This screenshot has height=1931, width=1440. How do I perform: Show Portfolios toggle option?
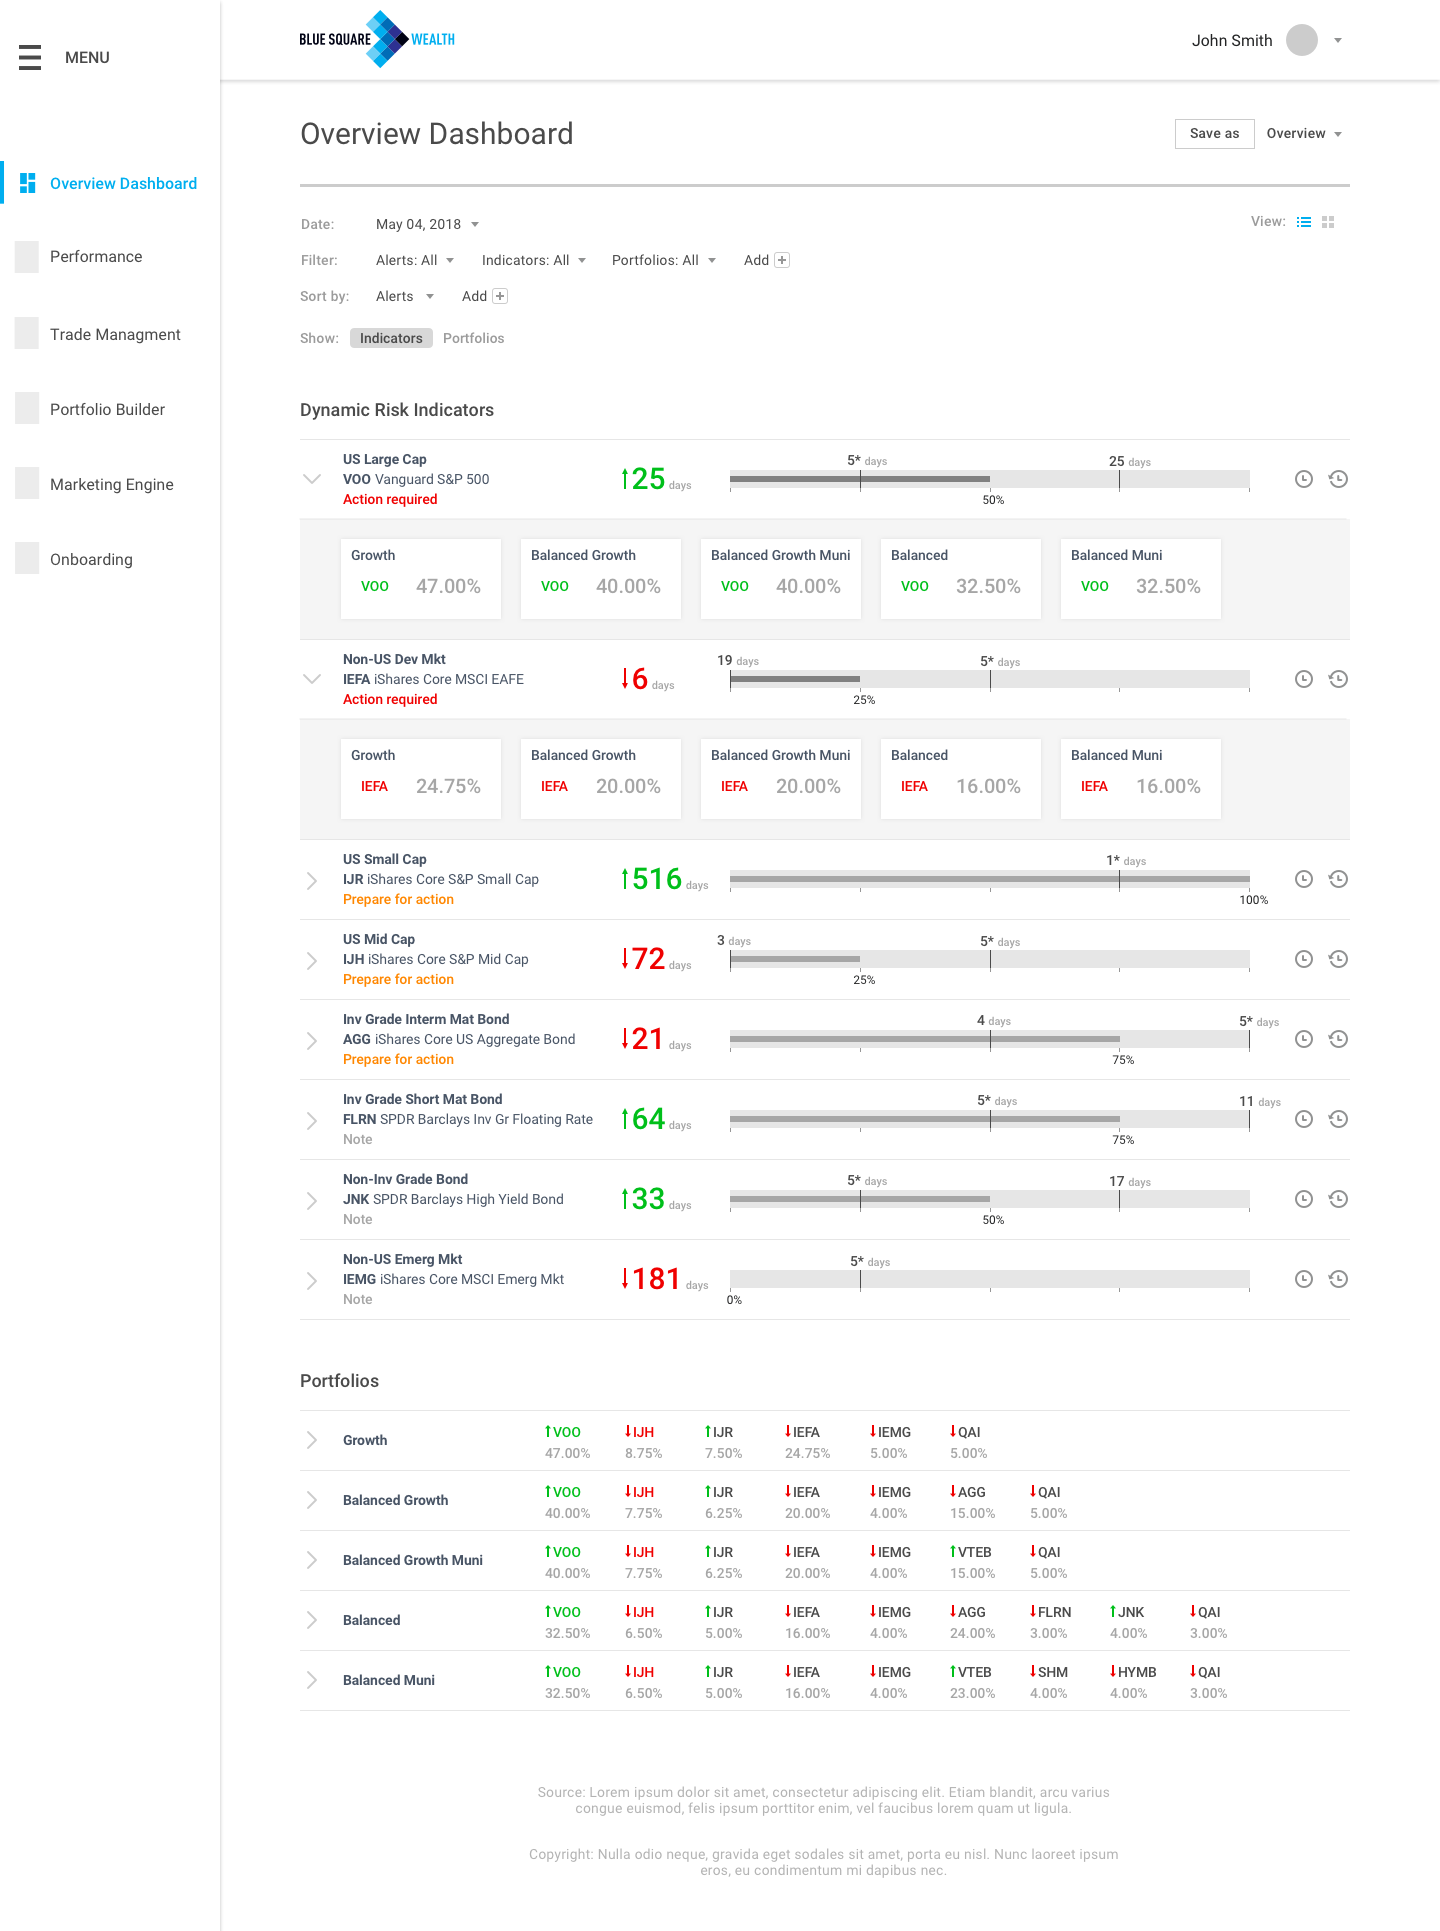coord(474,338)
